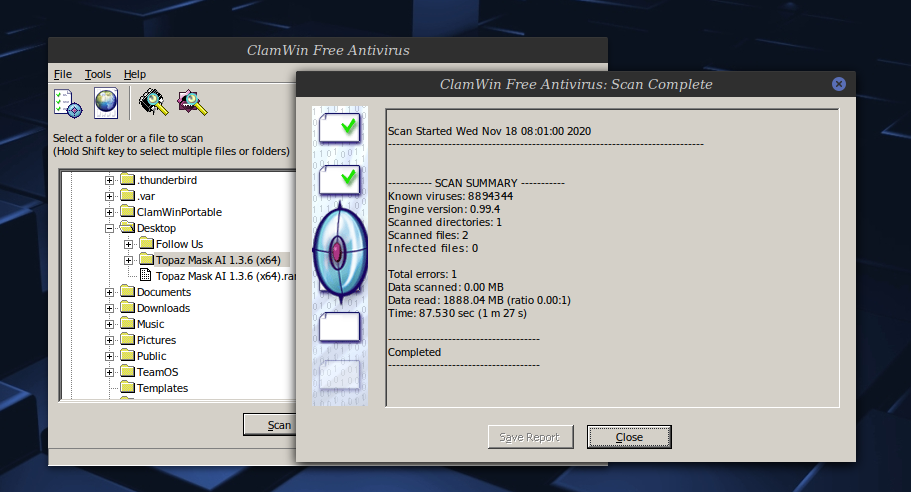911x492 pixels.
Task: Expand the Documents folder node
Action: [109, 292]
